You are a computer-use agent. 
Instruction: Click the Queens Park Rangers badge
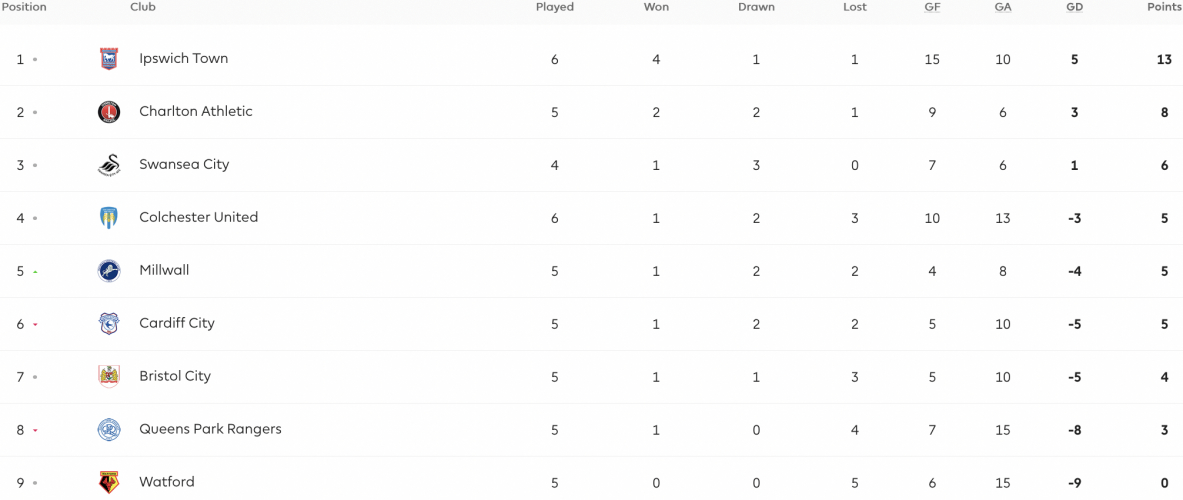pyautogui.click(x=109, y=430)
